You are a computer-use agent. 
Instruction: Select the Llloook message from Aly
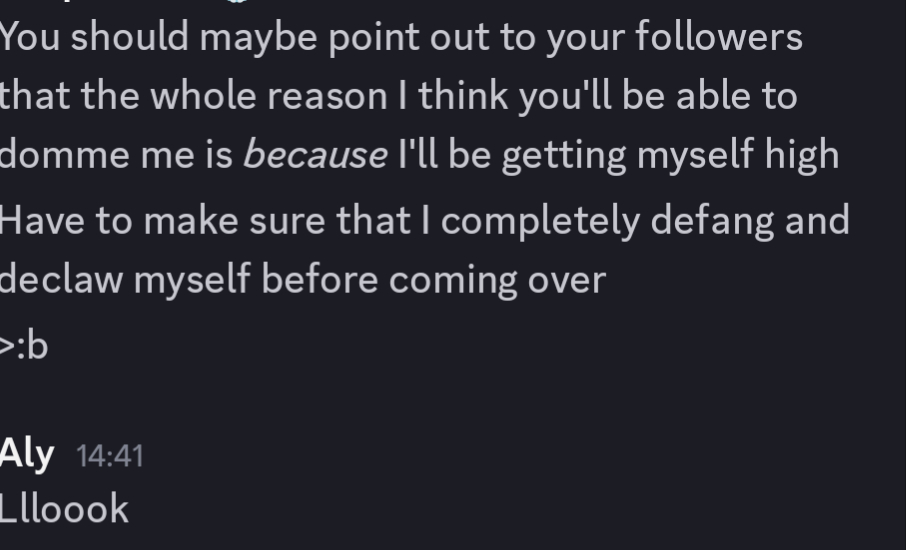(x=65, y=509)
